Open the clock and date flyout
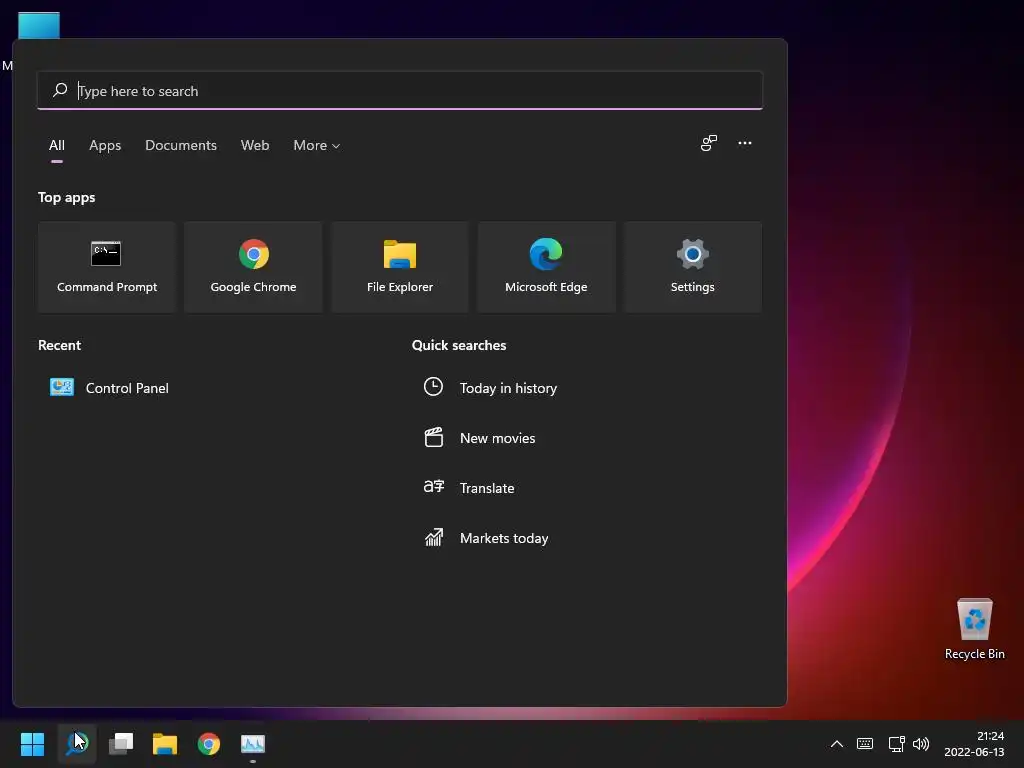Screen dimensions: 1024x768 click(974, 744)
